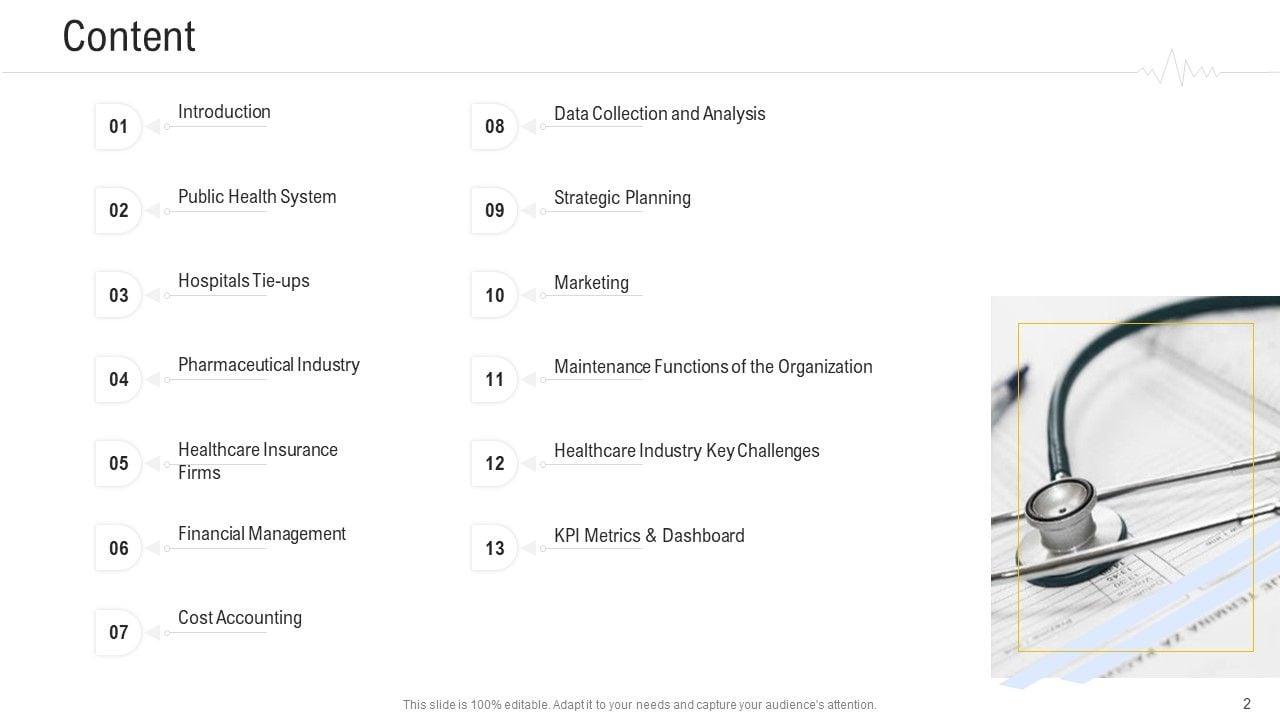Click the heartbeat line icon in header
This screenshot has width=1280, height=720.
coord(1178,69)
